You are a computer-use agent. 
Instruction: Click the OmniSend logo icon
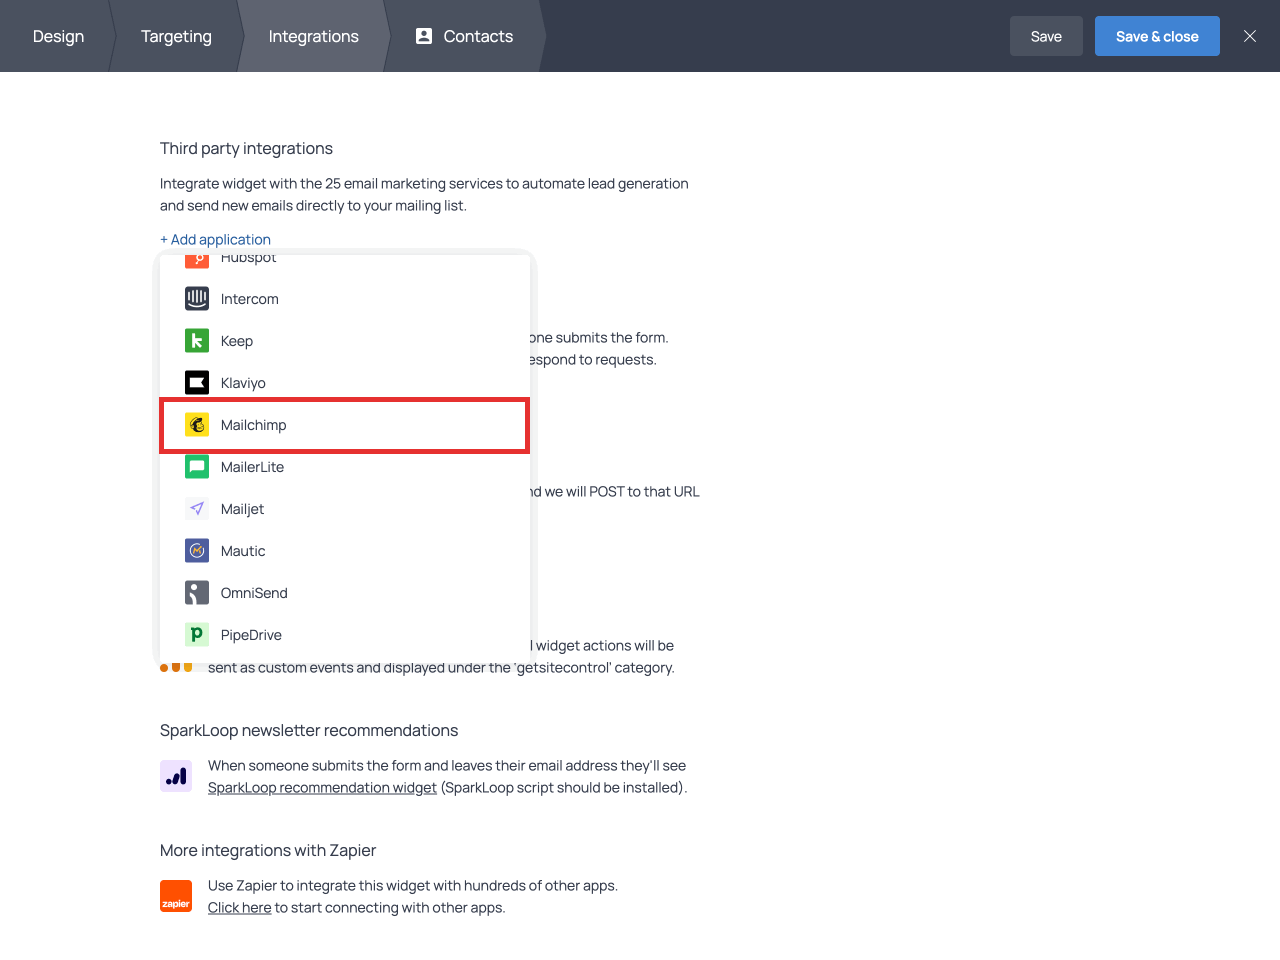[197, 593]
